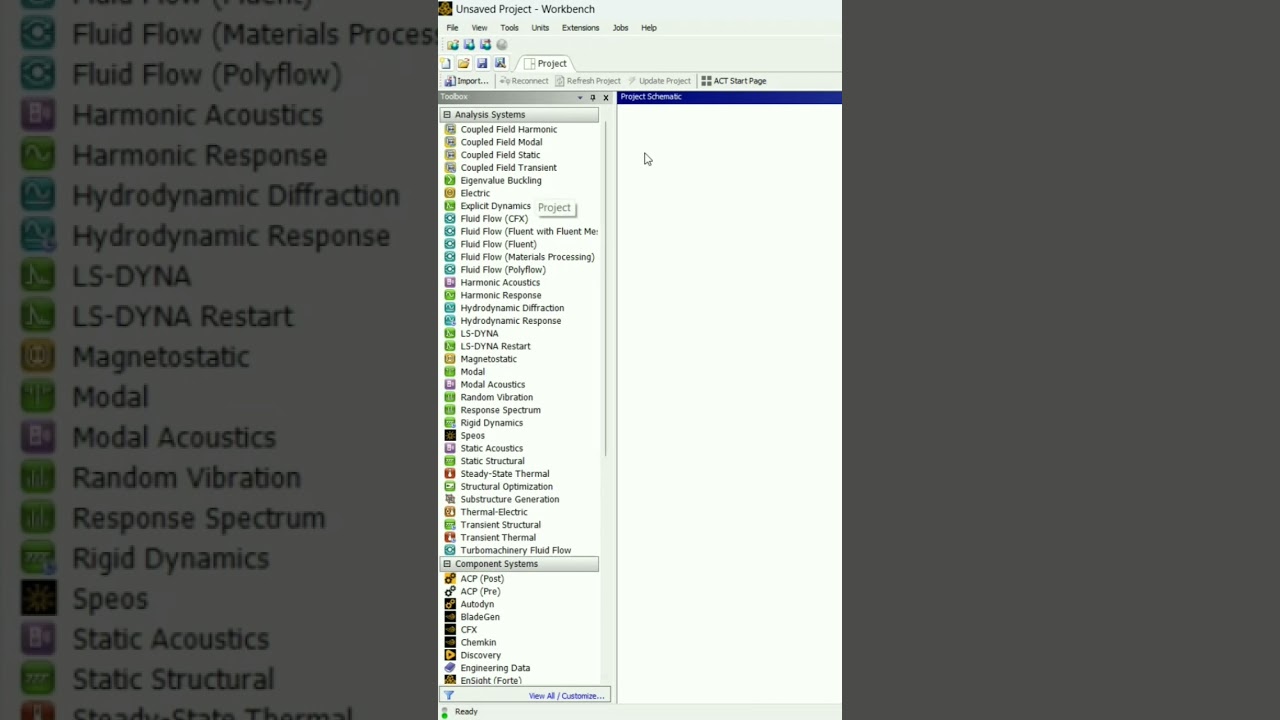The height and width of the screenshot is (720, 1280).
Task: Click the Open project folder icon
Action: pos(463,63)
